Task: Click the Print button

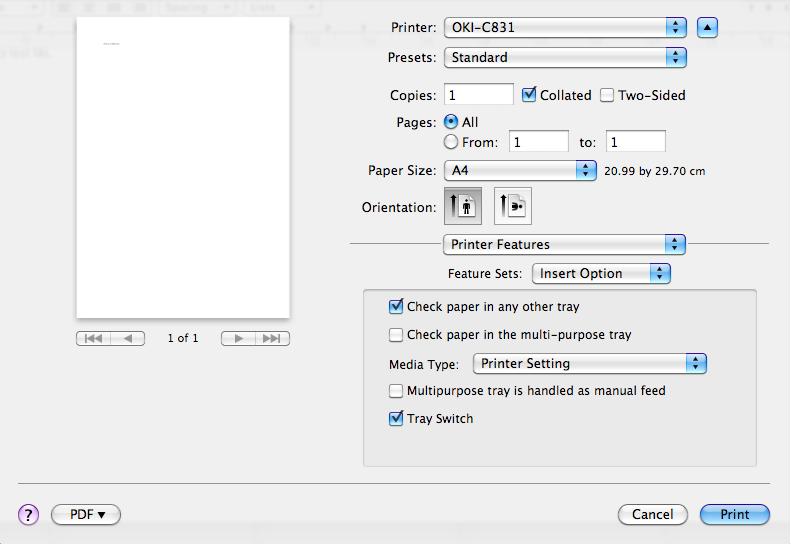Action: pos(734,515)
